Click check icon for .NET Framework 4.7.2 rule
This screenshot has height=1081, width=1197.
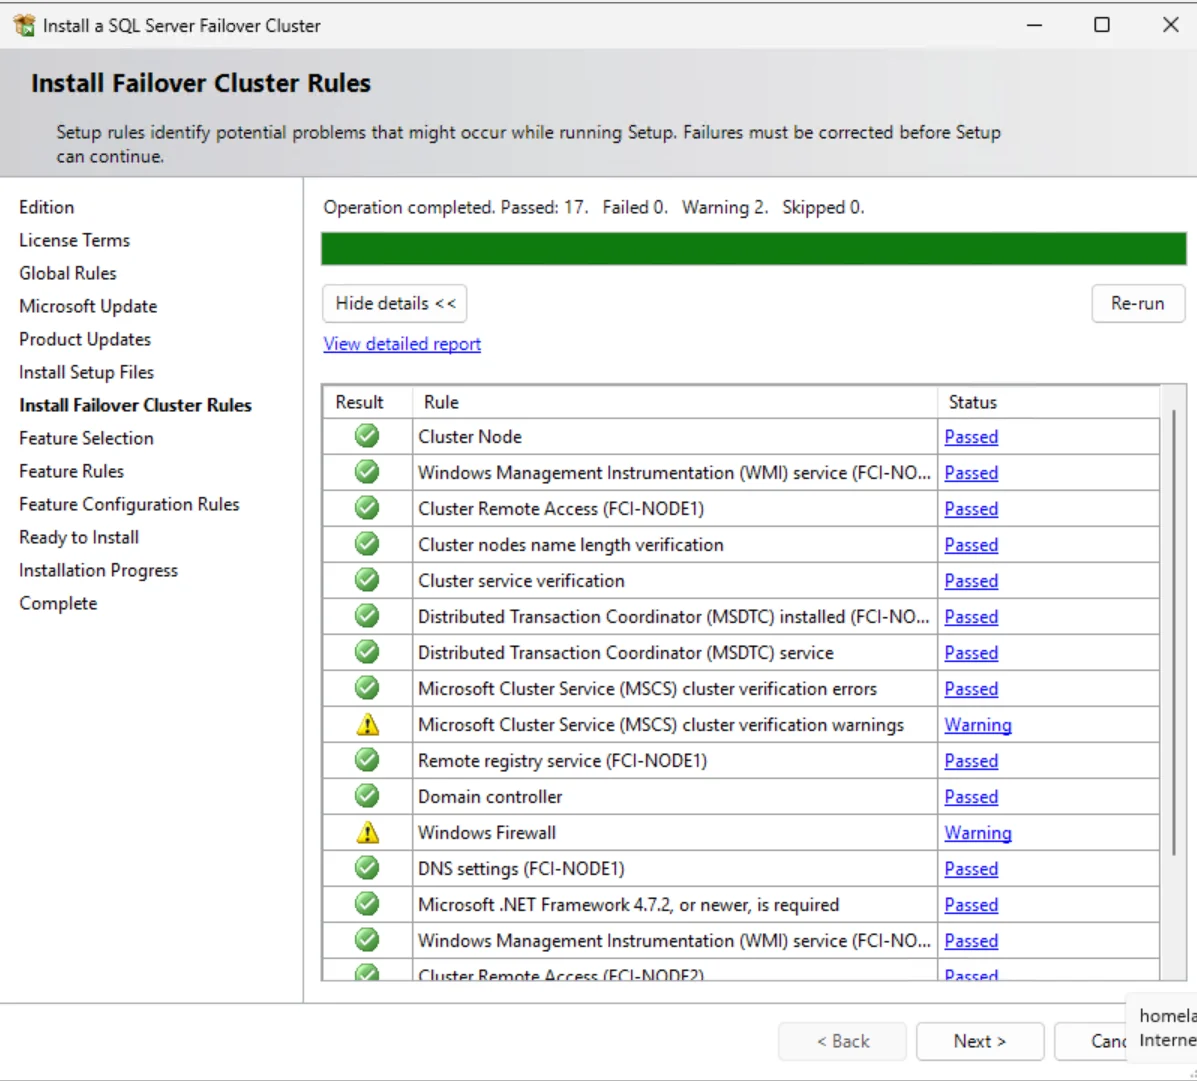[x=367, y=904]
